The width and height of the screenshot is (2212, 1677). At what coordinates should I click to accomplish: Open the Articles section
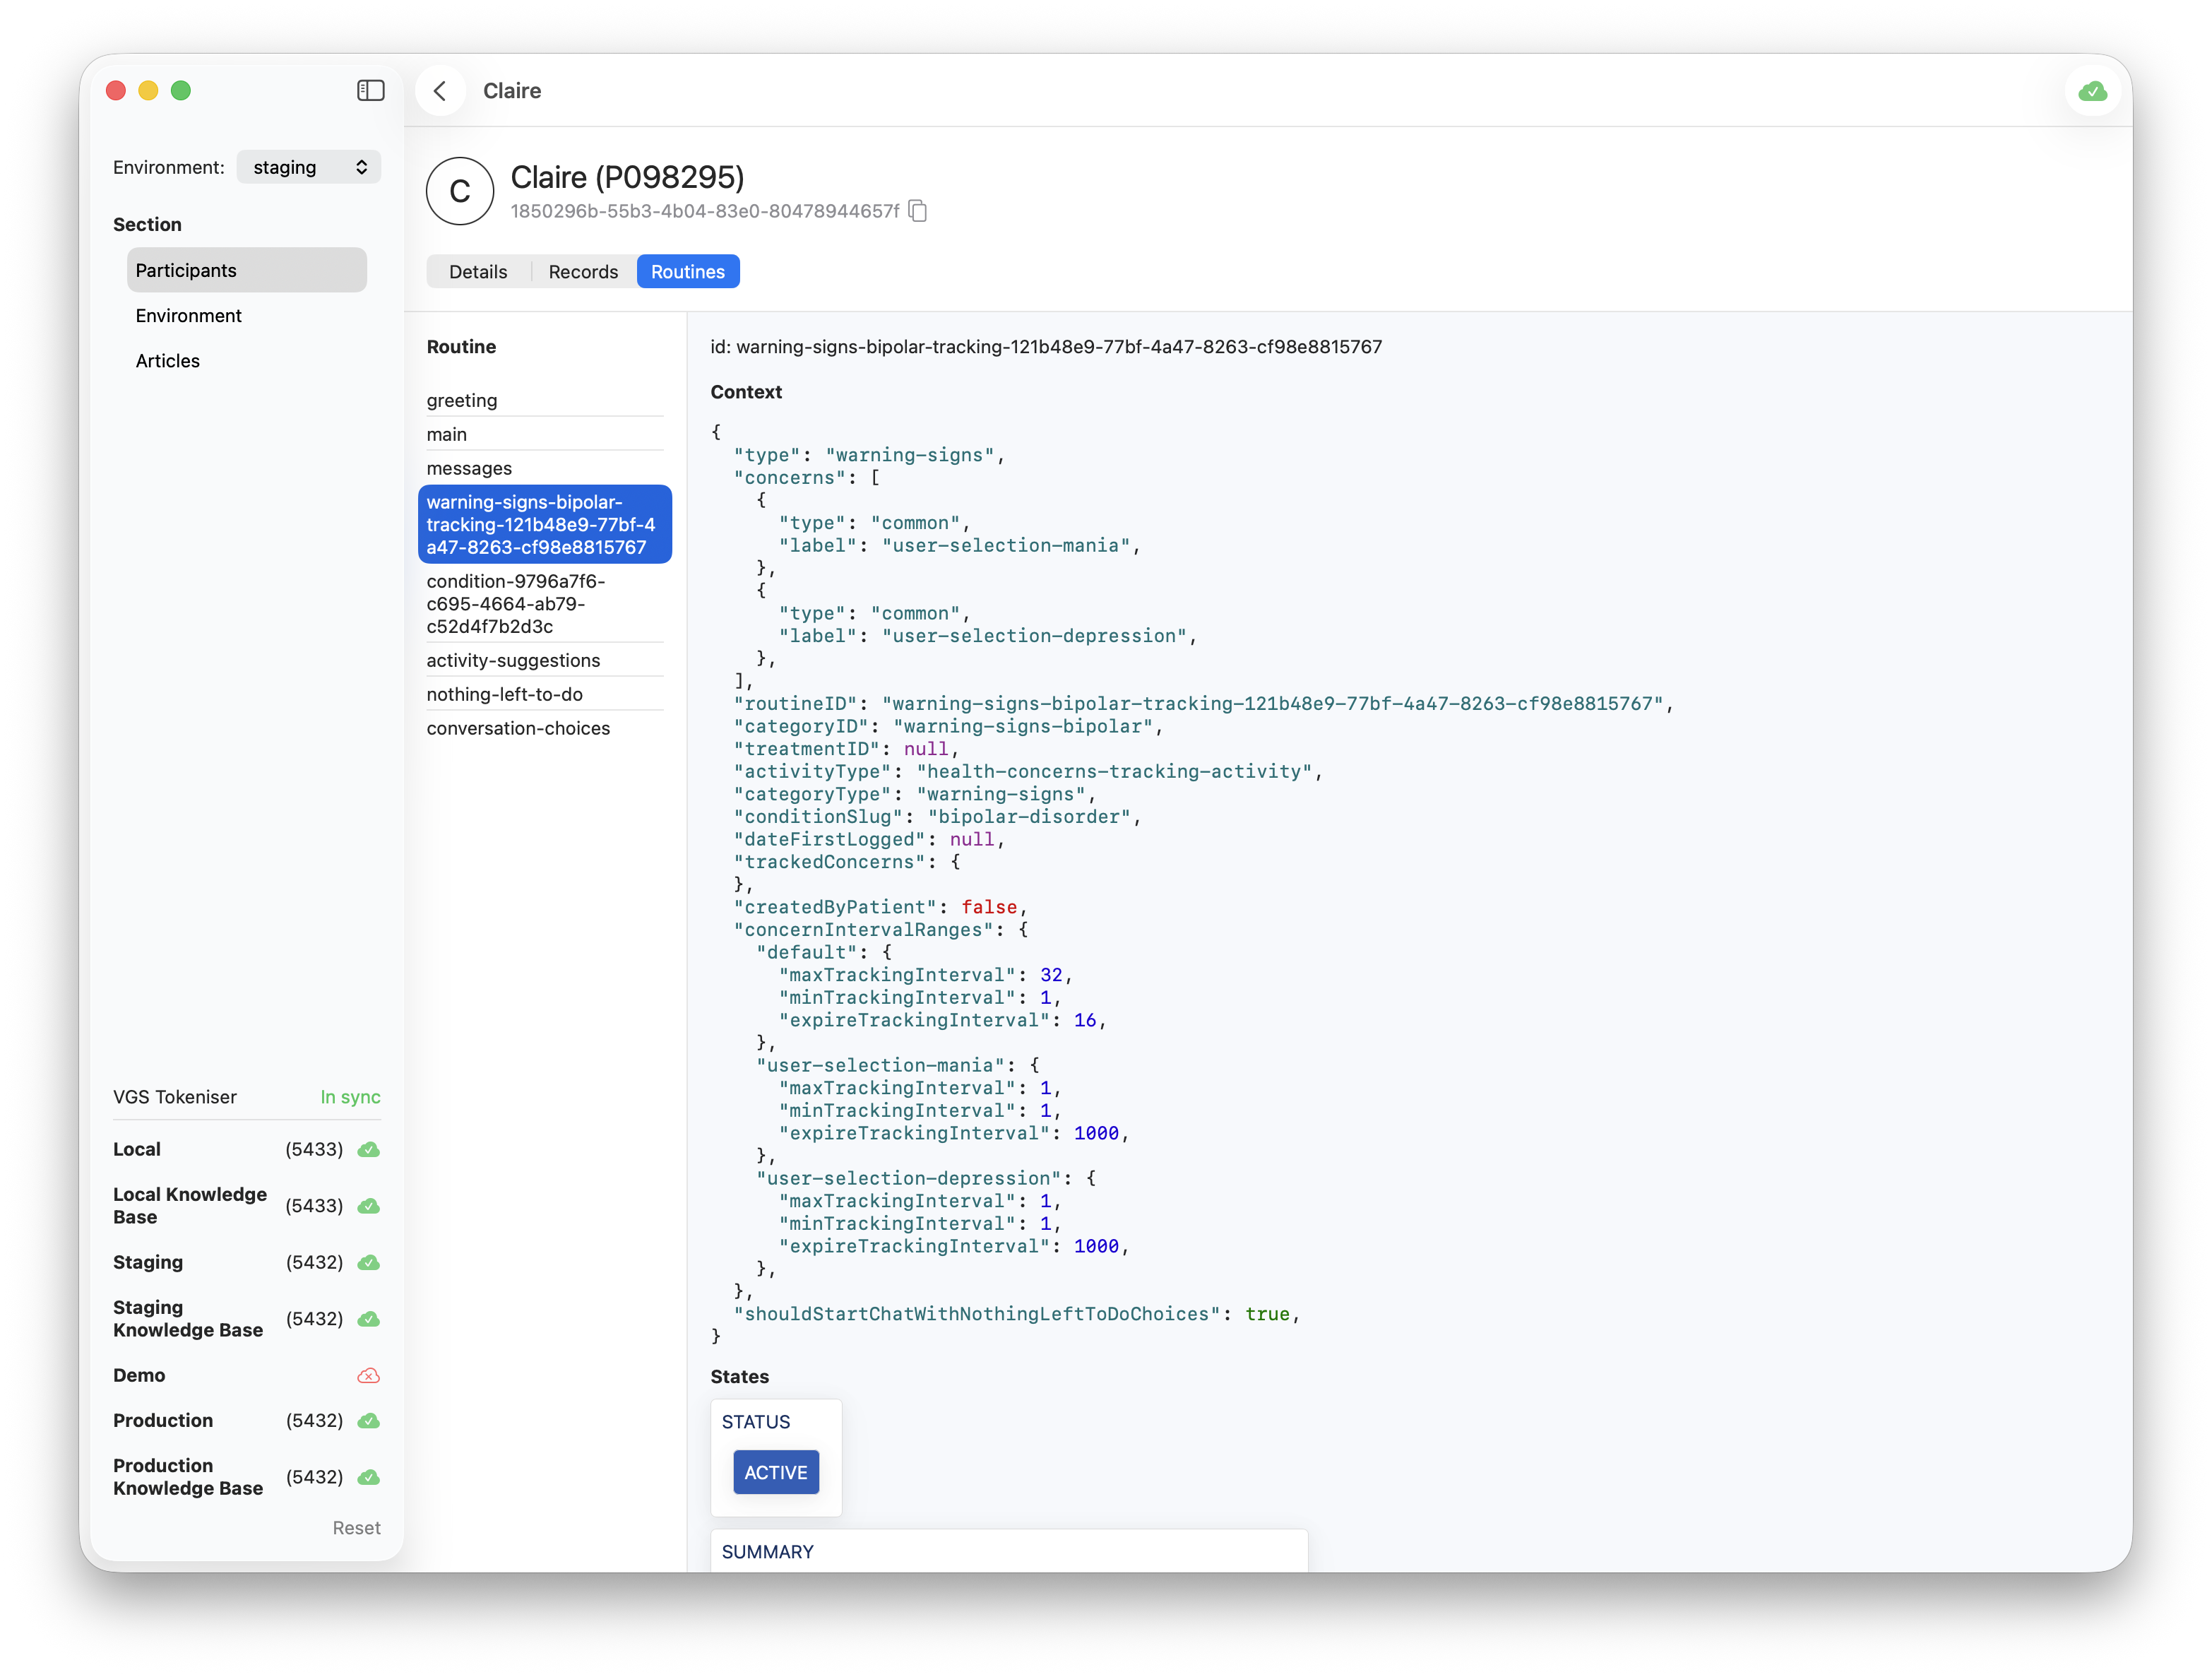168,361
